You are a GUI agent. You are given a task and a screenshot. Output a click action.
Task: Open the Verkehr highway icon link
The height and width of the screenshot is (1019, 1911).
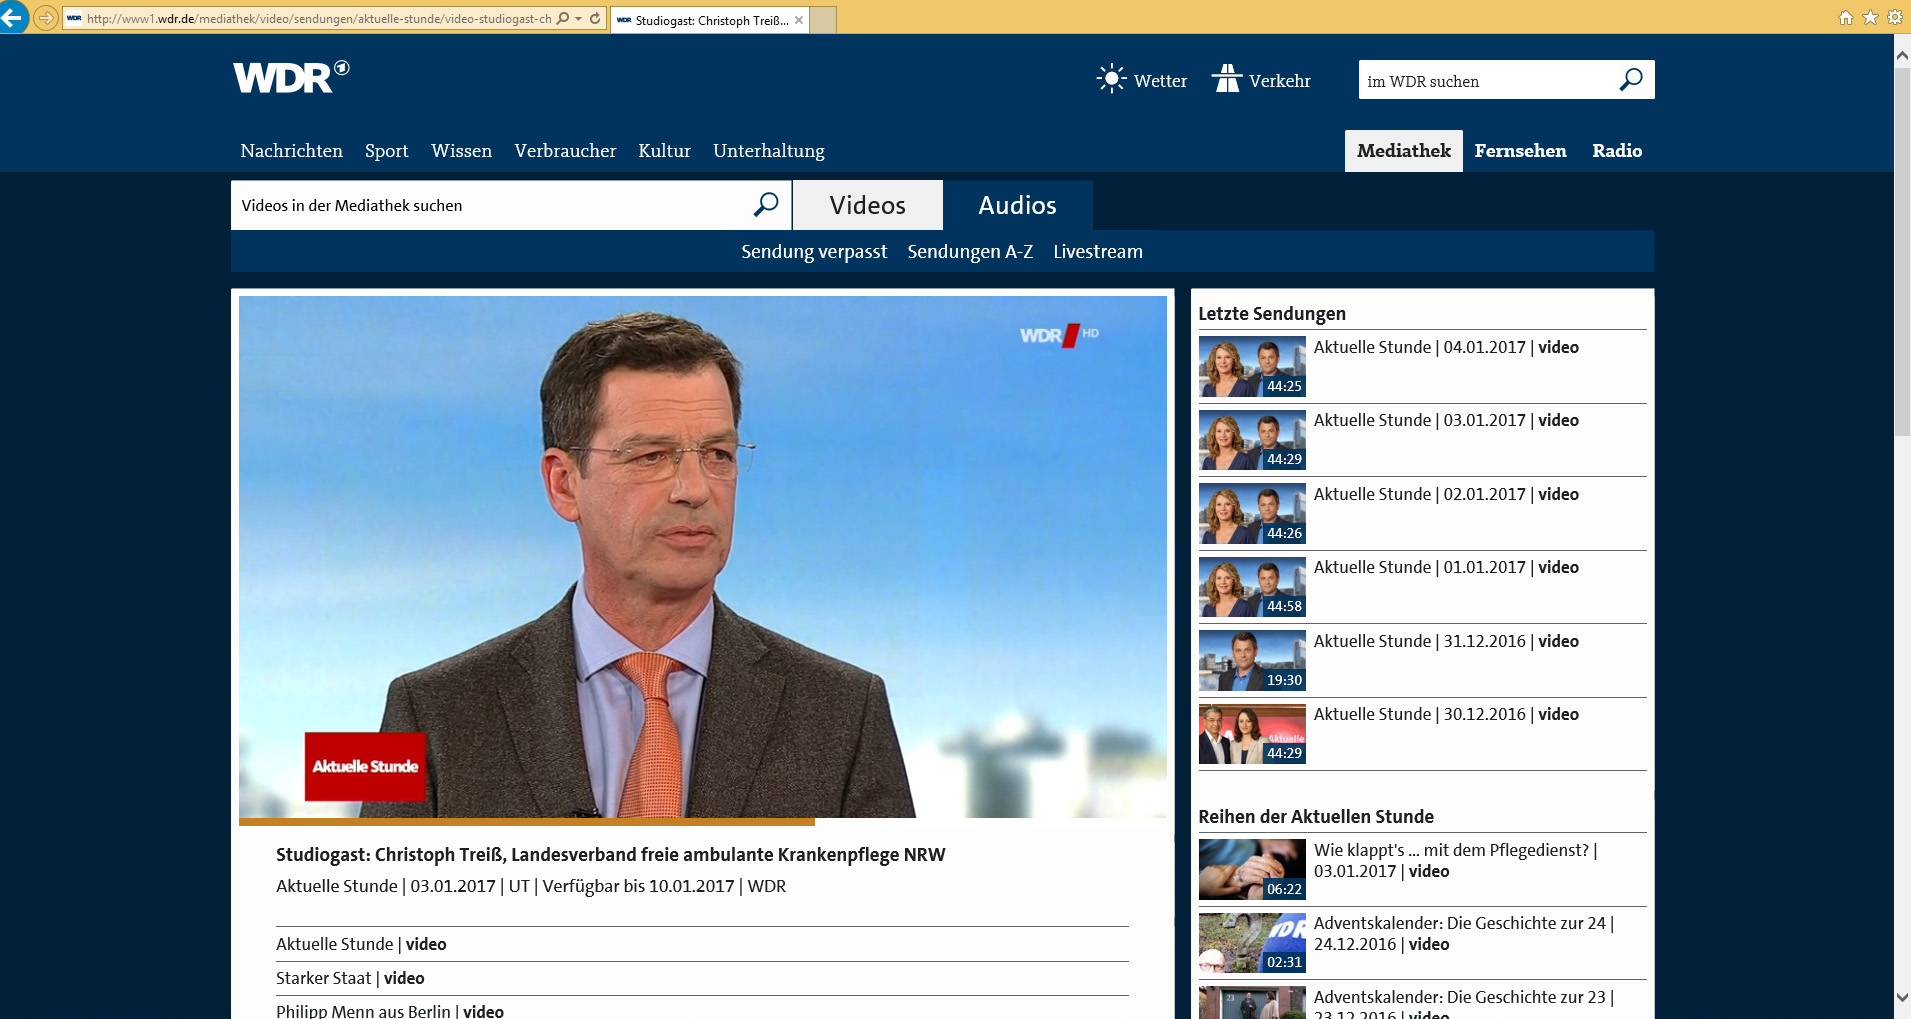point(1227,79)
